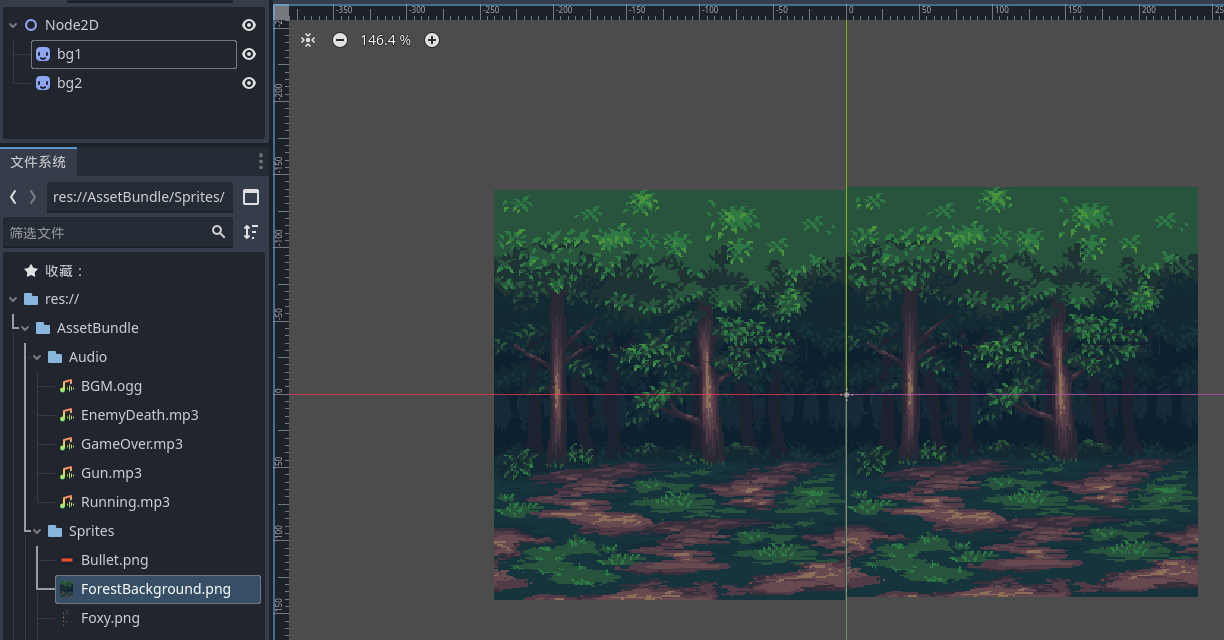
Task: Collapse the res:// root folder
Action: pyautogui.click(x=13, y=299)
